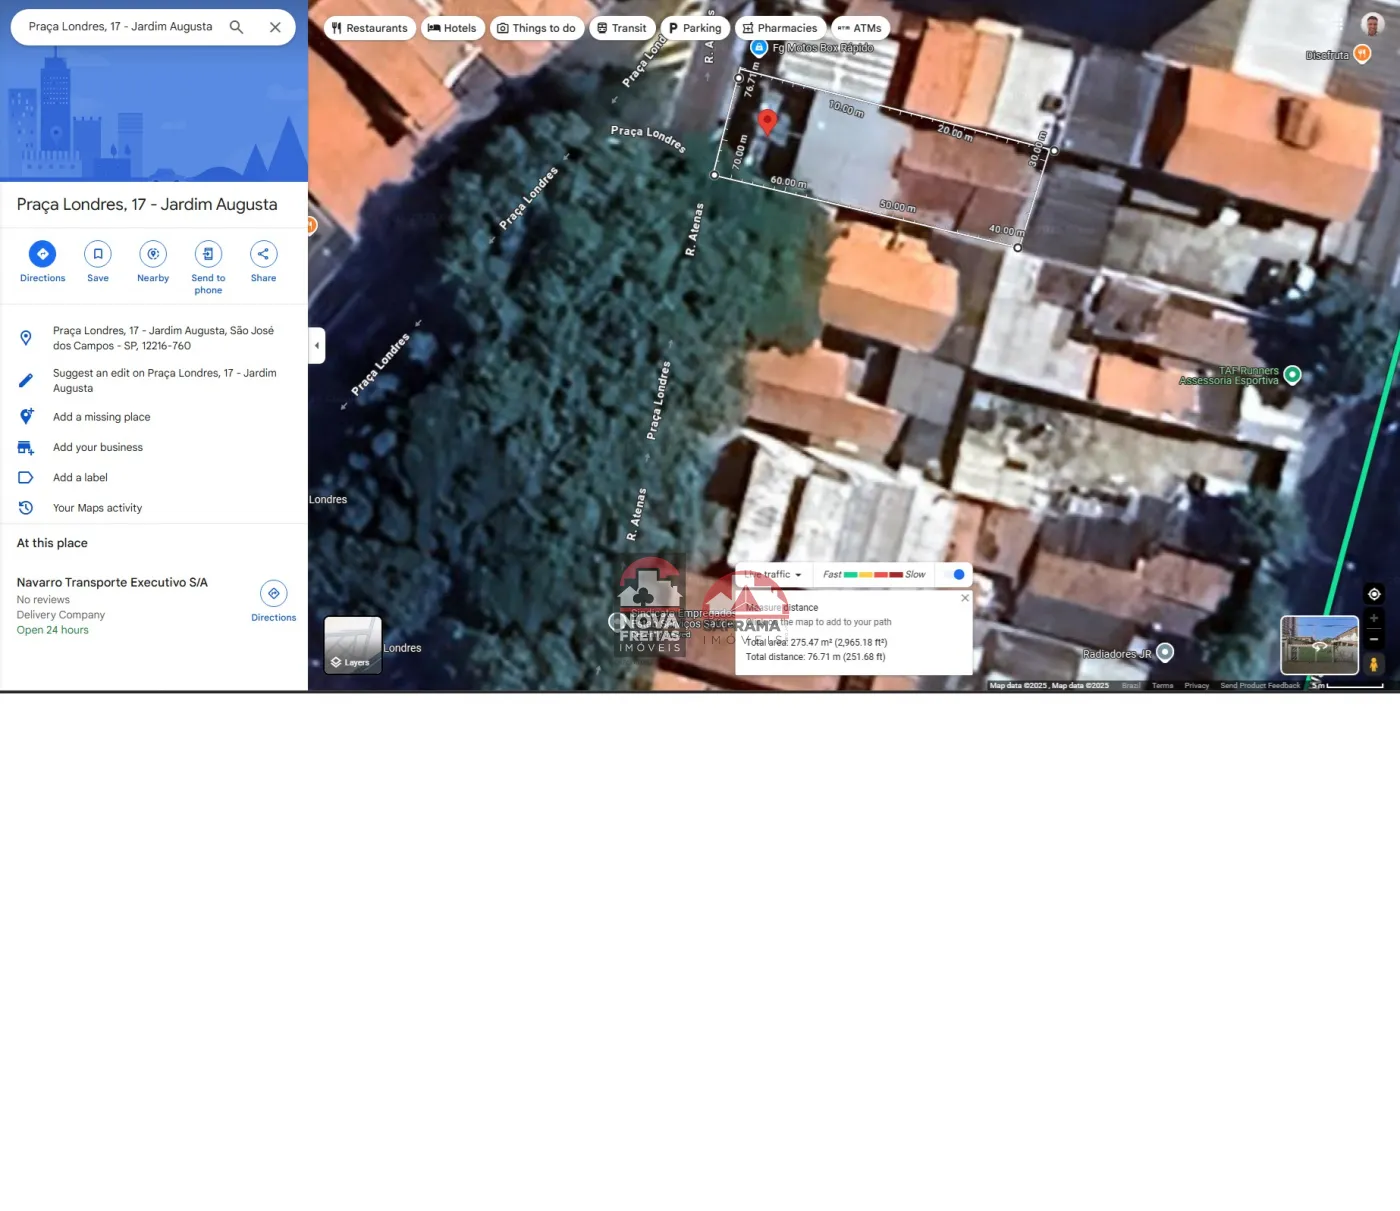
Task: Toggle the live traffic switch
Action: pyautogui.click(x=955, y=575)
